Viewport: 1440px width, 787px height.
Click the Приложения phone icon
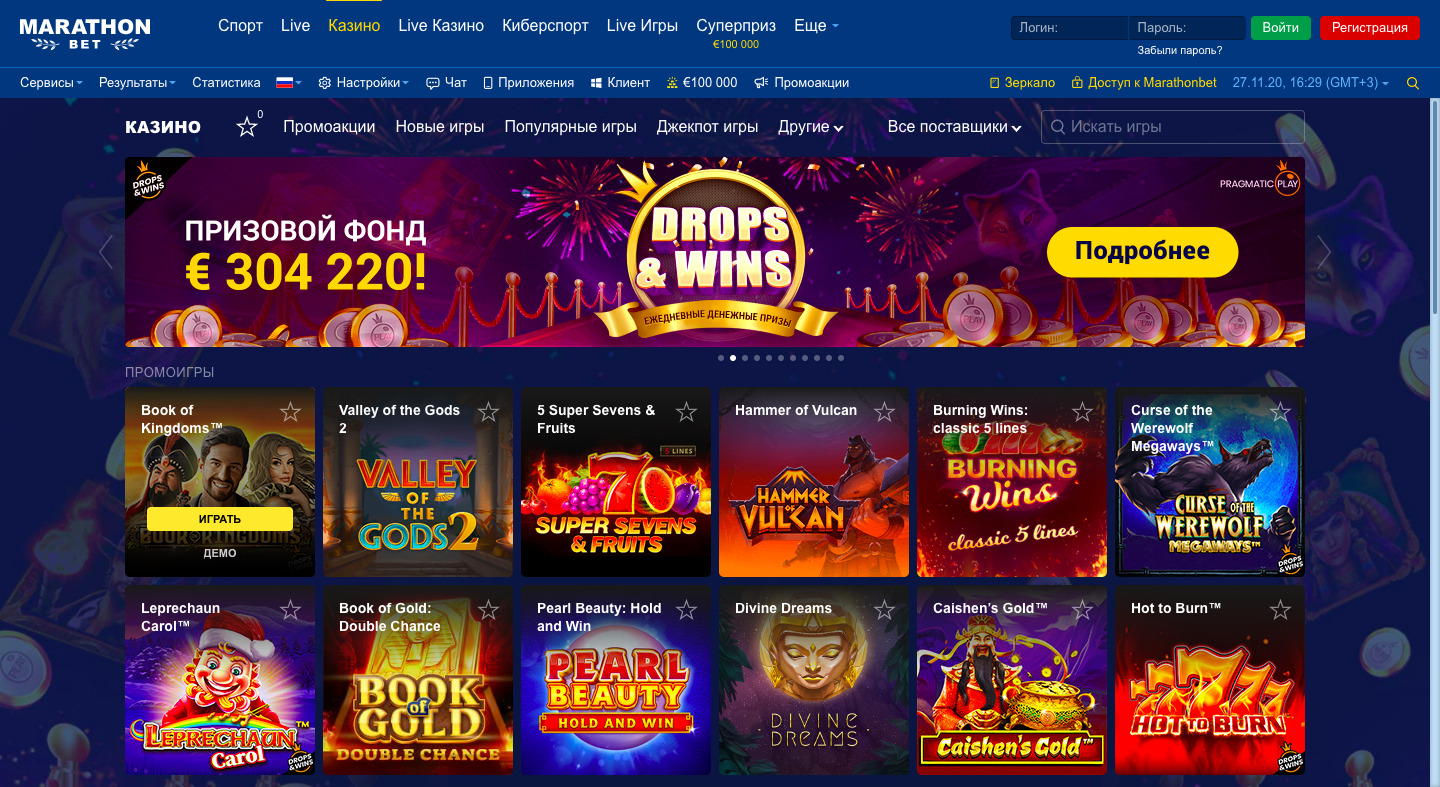pos(488,83)
